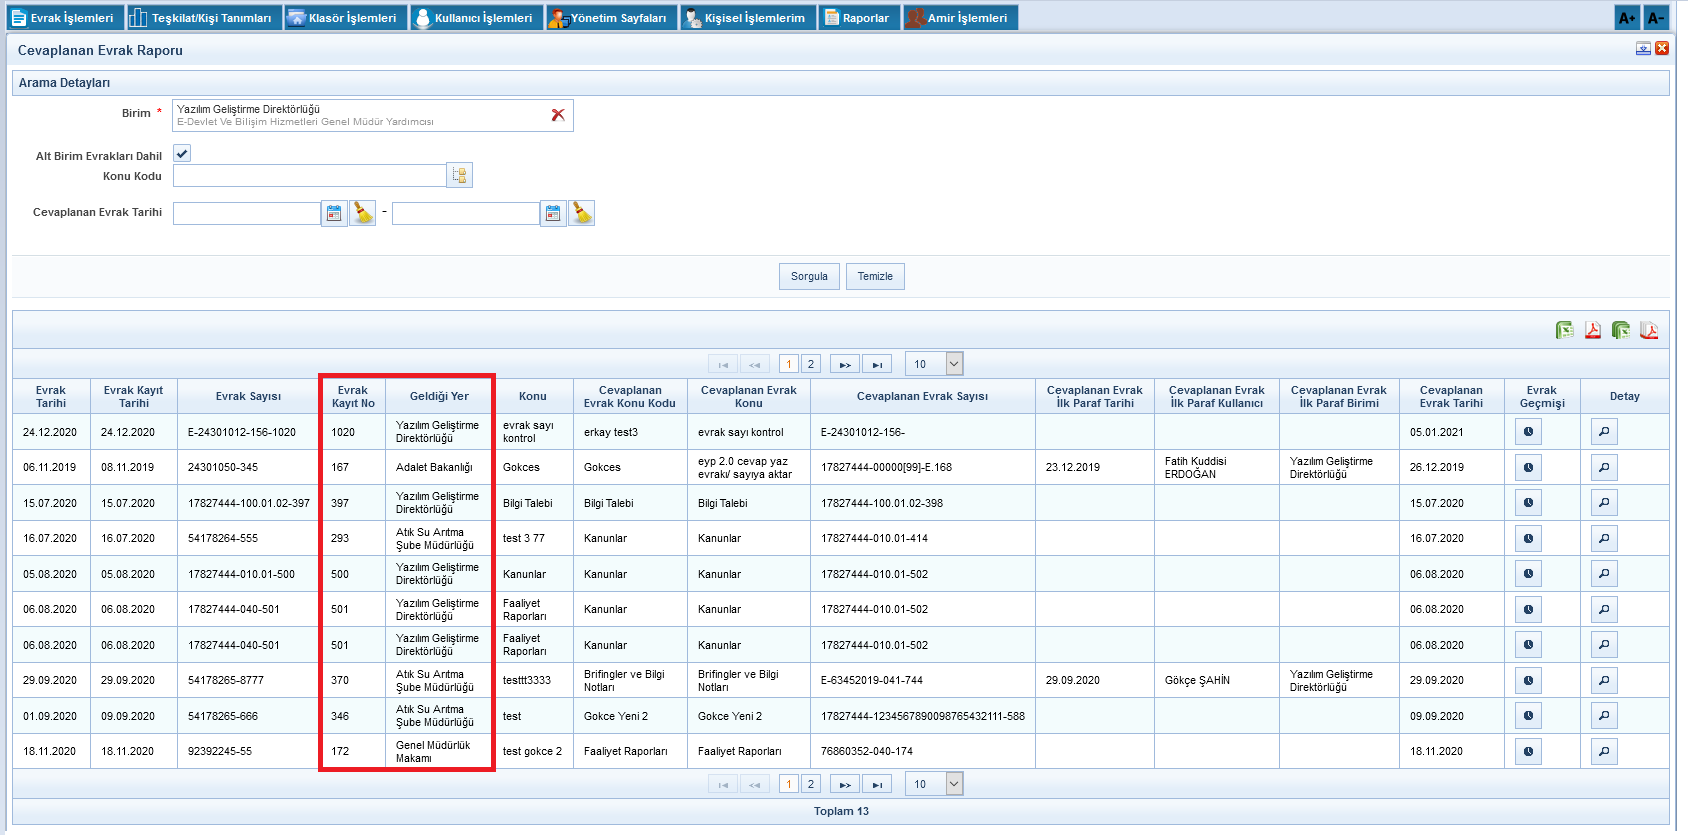Open rows-per-page dropdown above the table

[954, 364]
